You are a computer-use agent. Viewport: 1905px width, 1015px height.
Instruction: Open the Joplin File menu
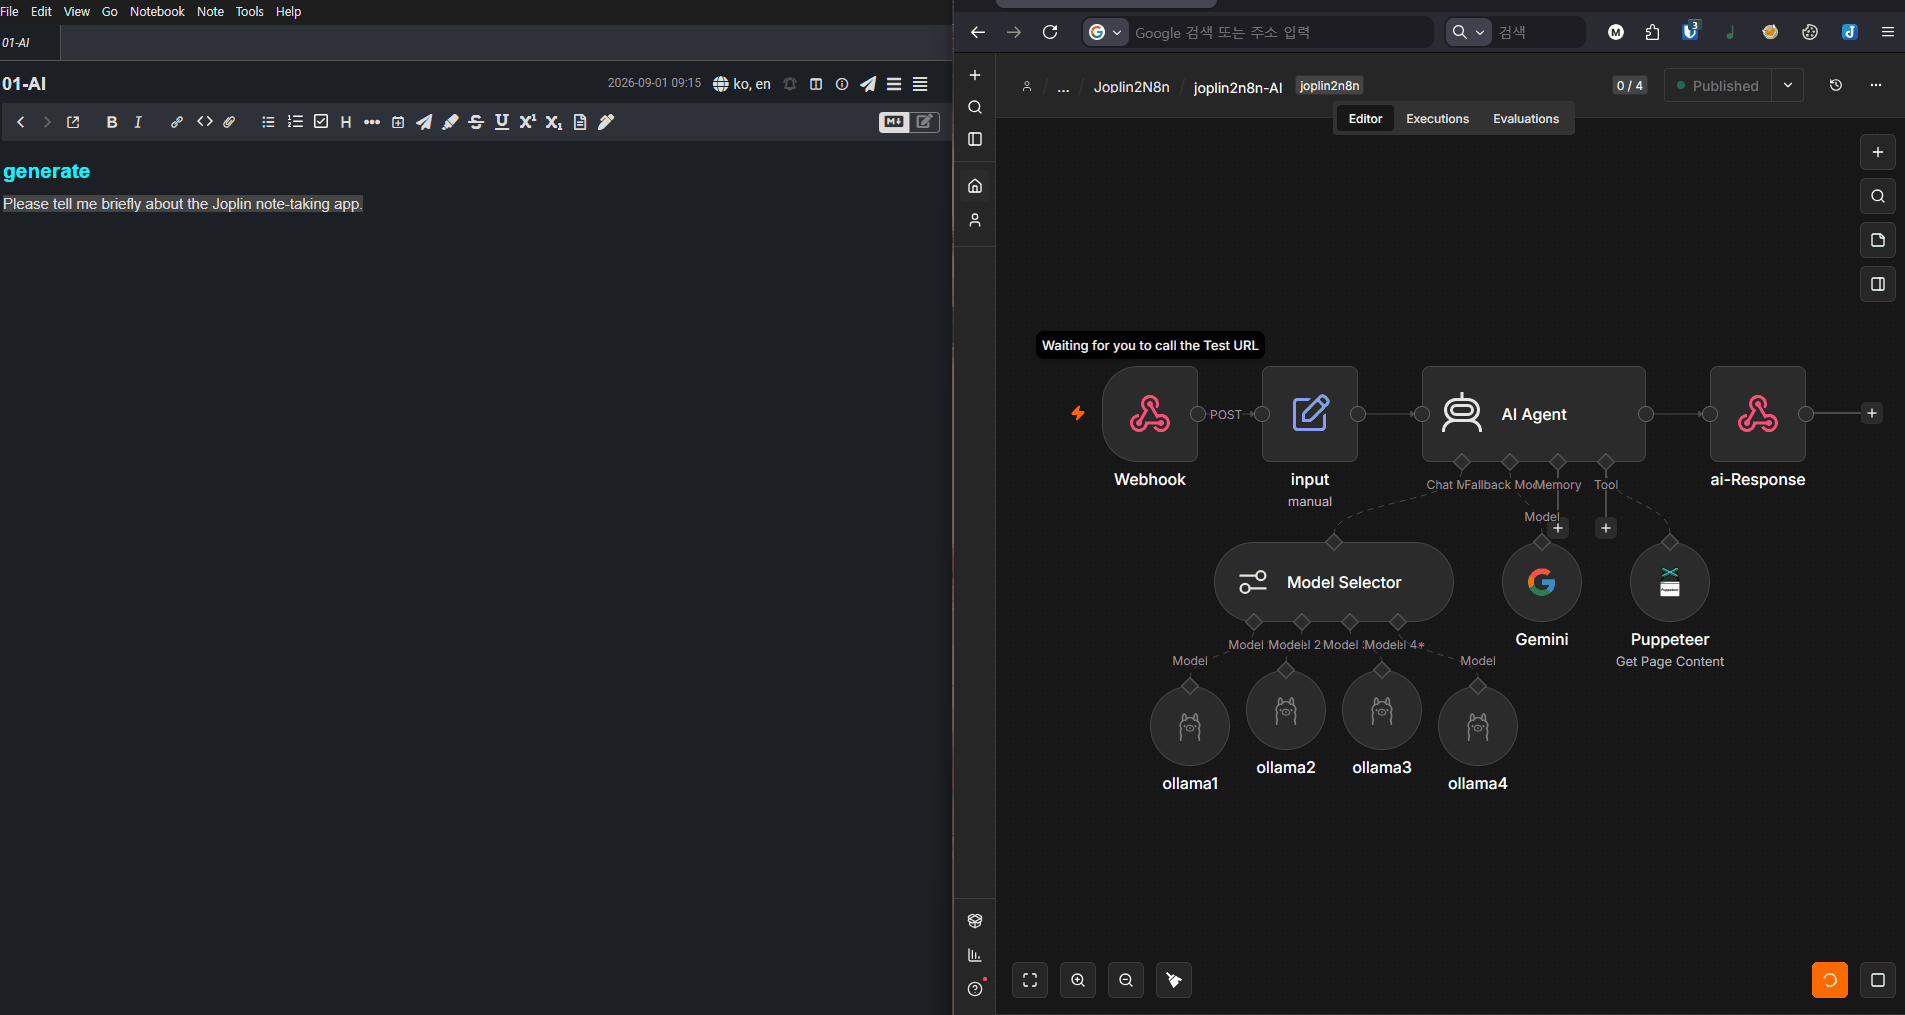(x=10, y=12)
